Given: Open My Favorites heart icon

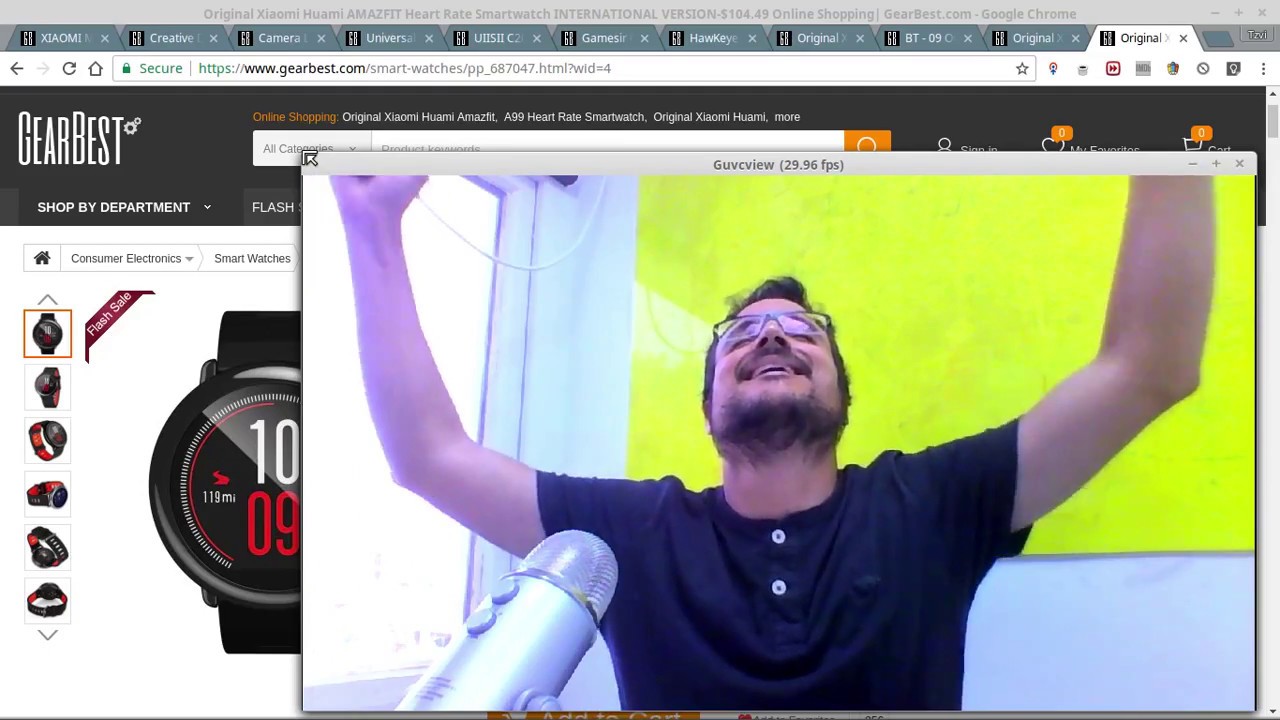Looking at the screenshot, I should tap(1053, 144).
